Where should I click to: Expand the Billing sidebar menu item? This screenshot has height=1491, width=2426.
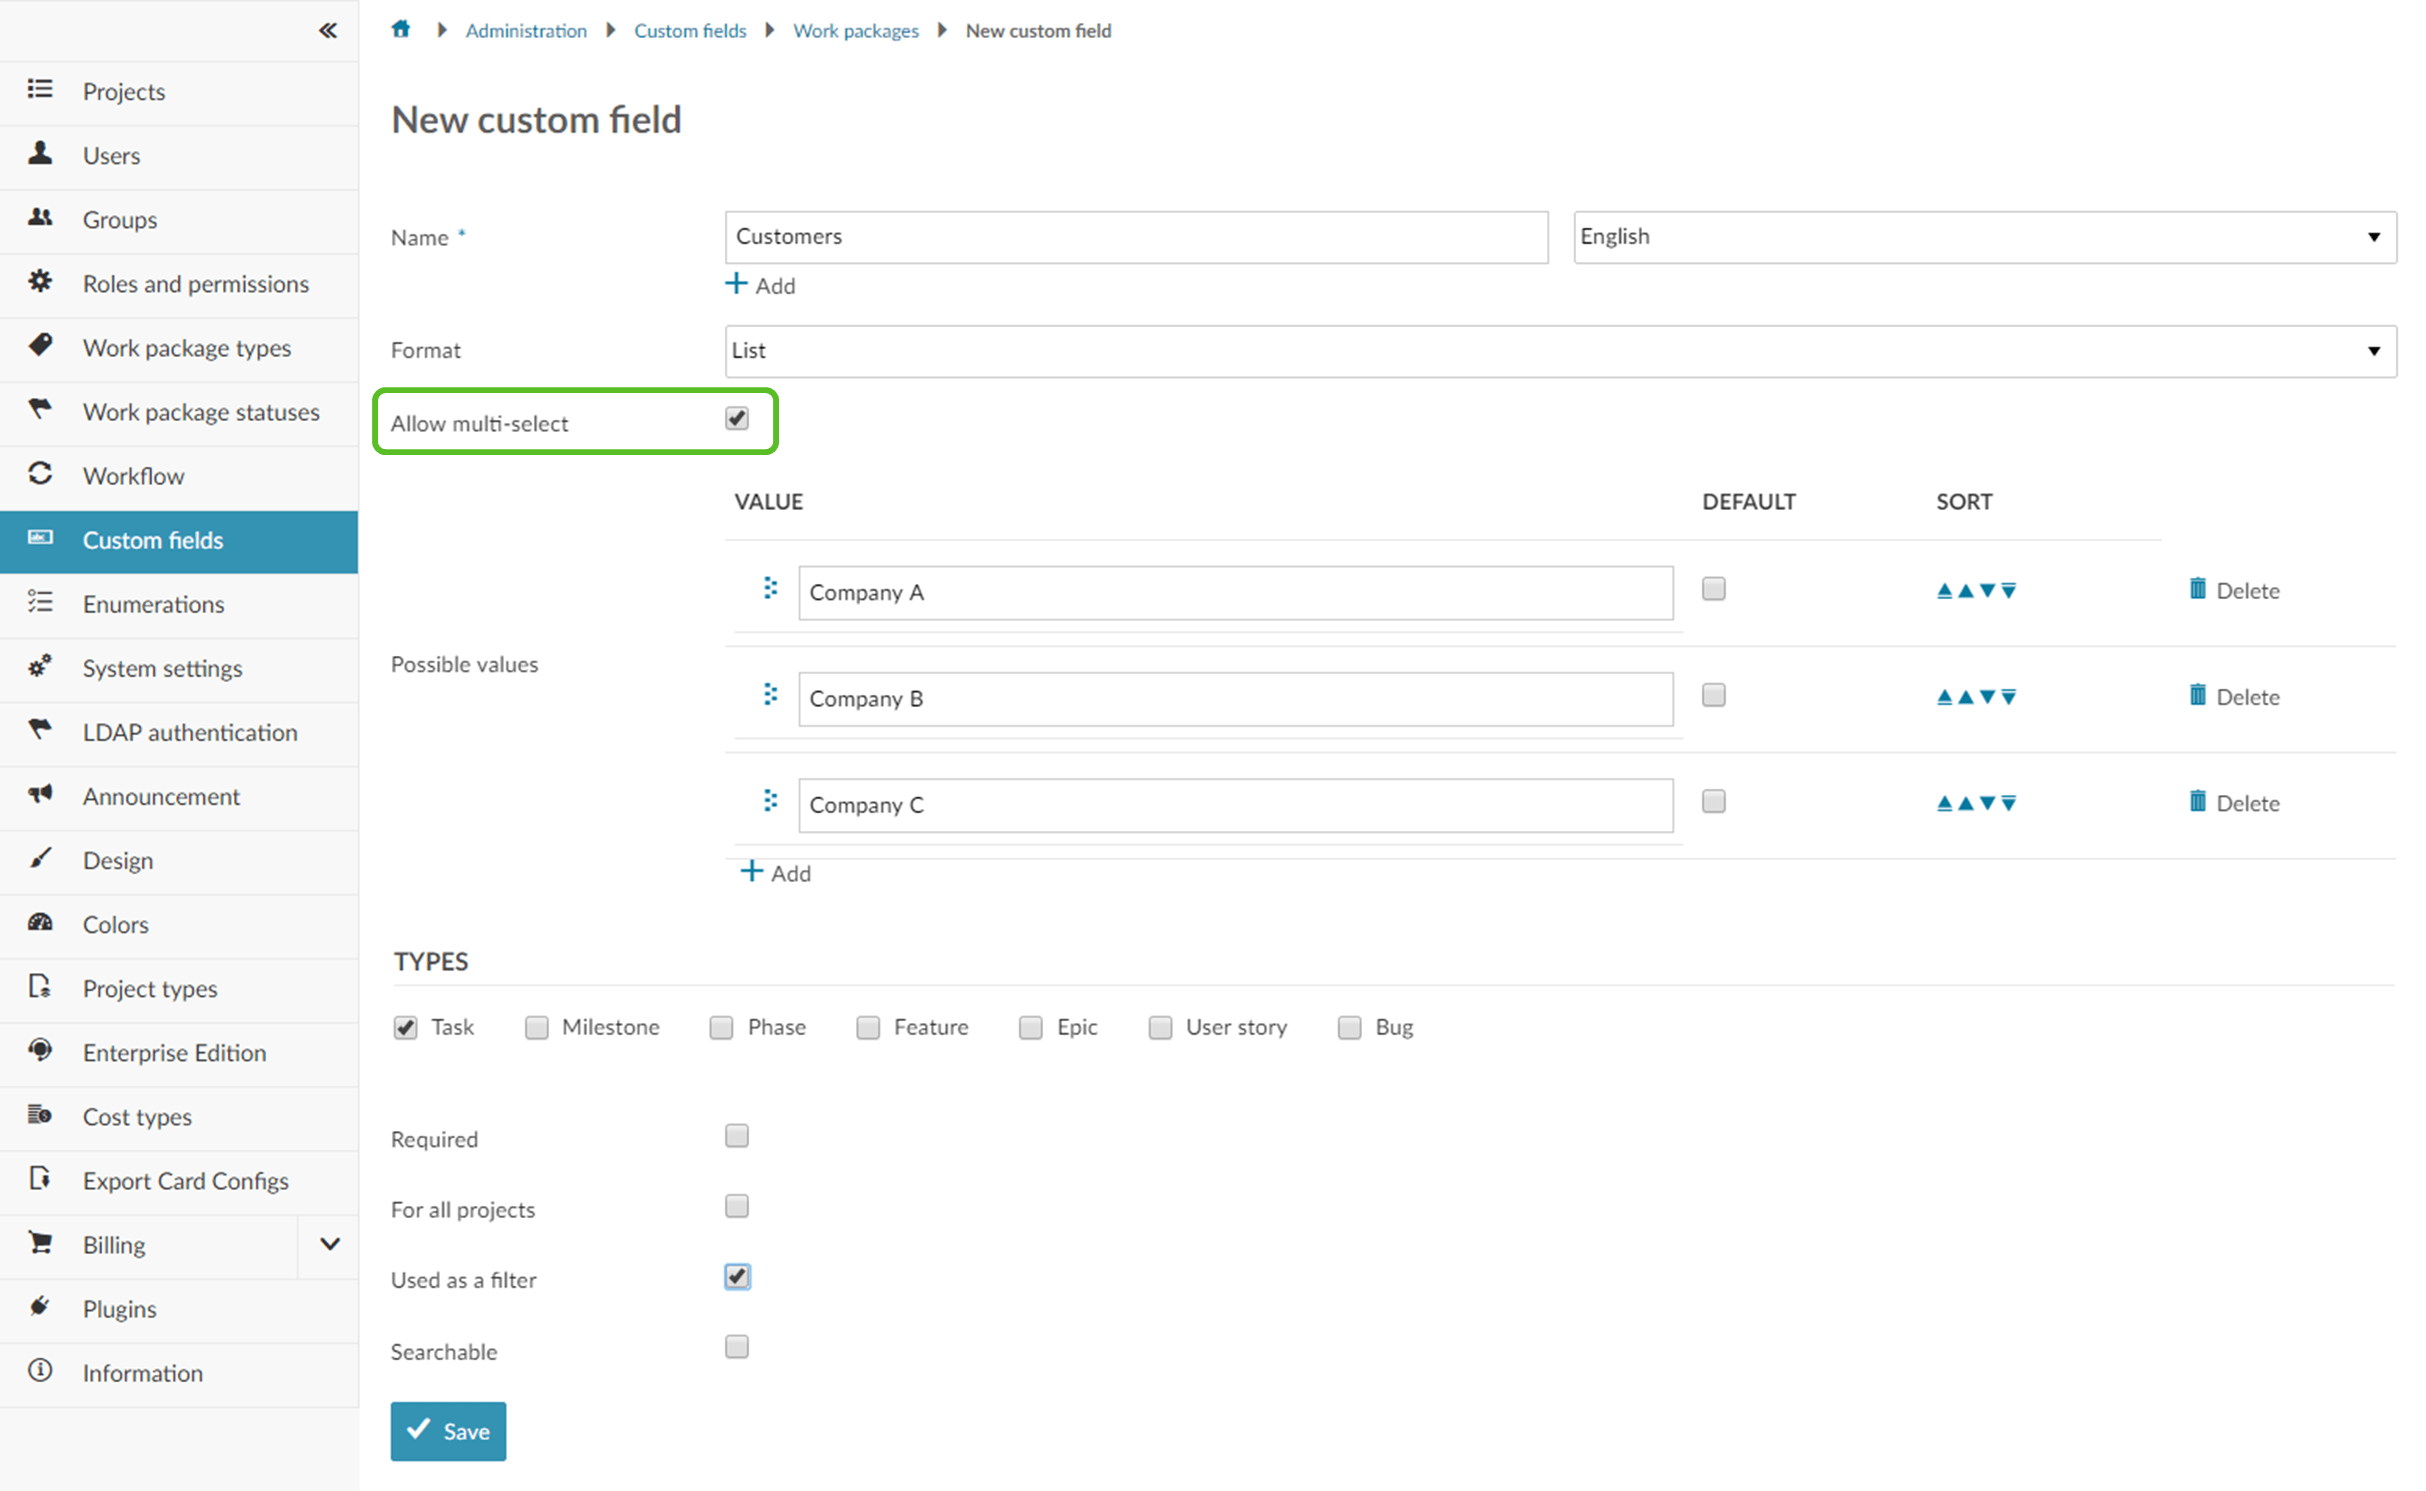pos(329,1243)
